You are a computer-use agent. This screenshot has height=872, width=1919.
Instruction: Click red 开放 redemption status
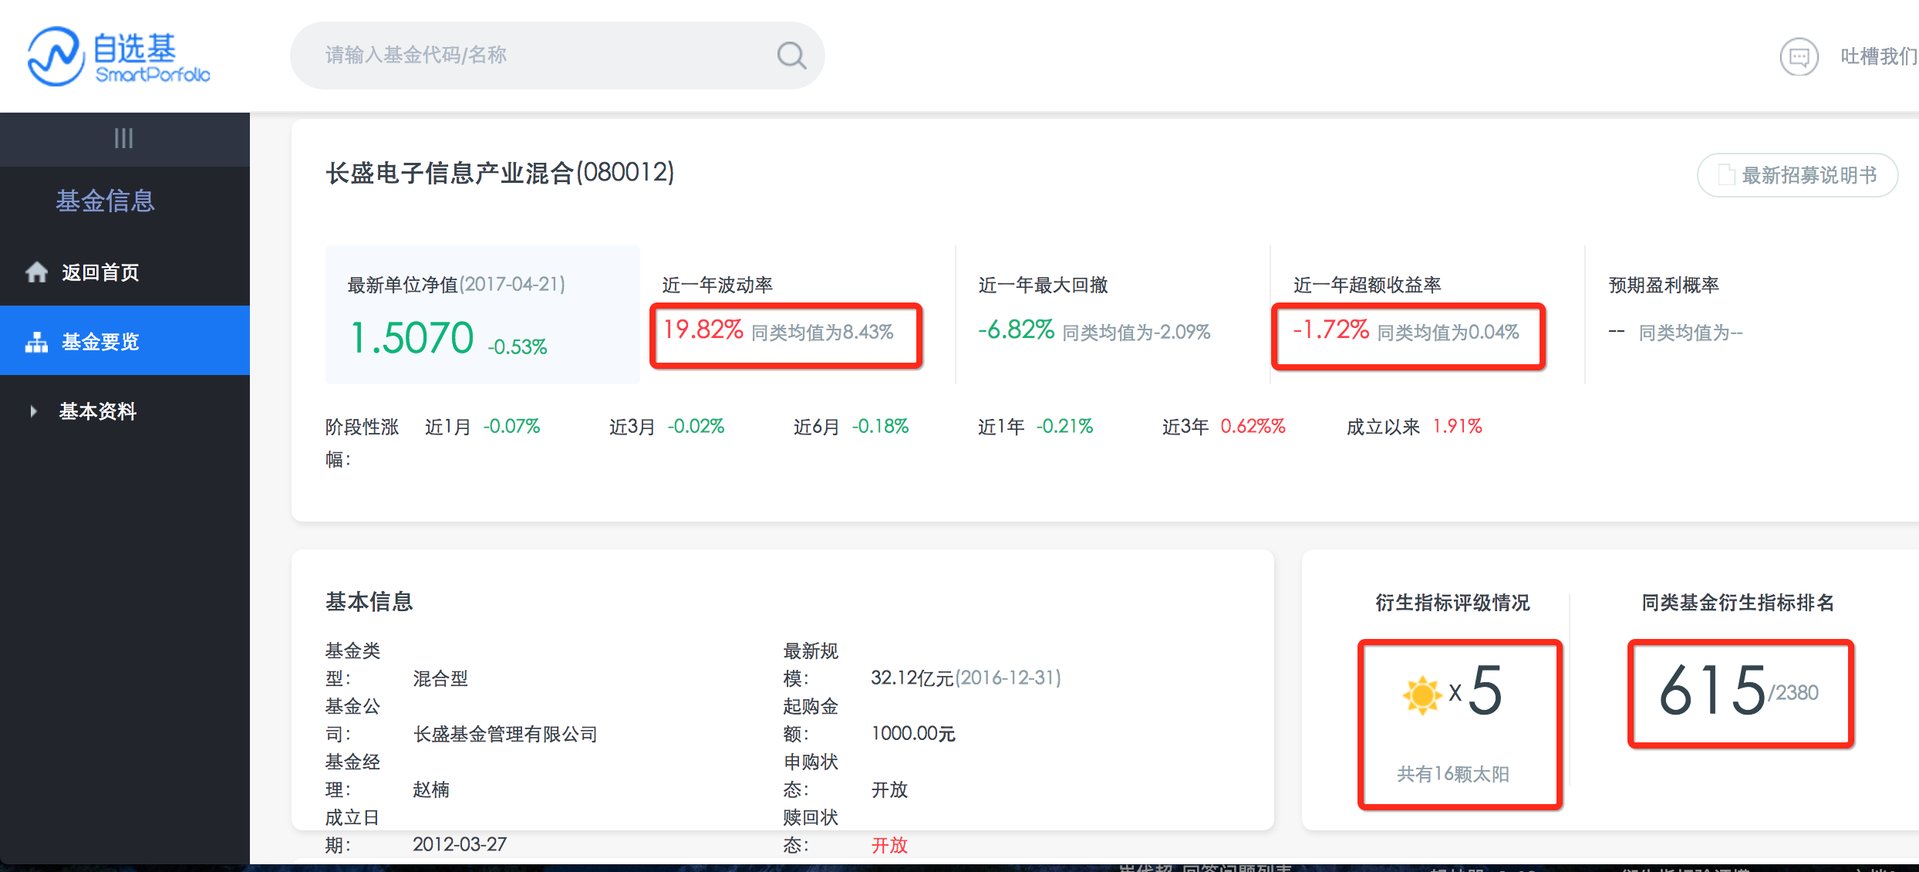coord(889,845)
